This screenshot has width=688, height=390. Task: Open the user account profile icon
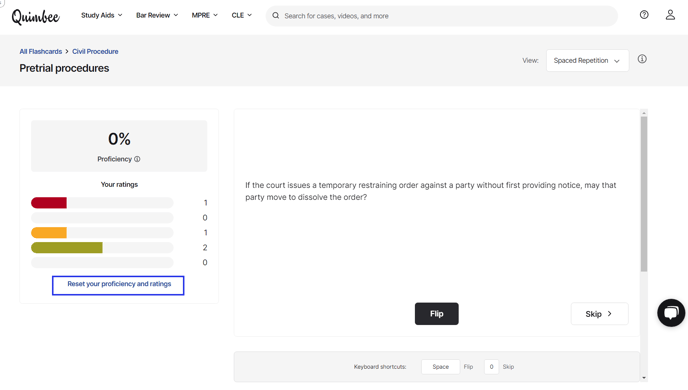(670, 15)
